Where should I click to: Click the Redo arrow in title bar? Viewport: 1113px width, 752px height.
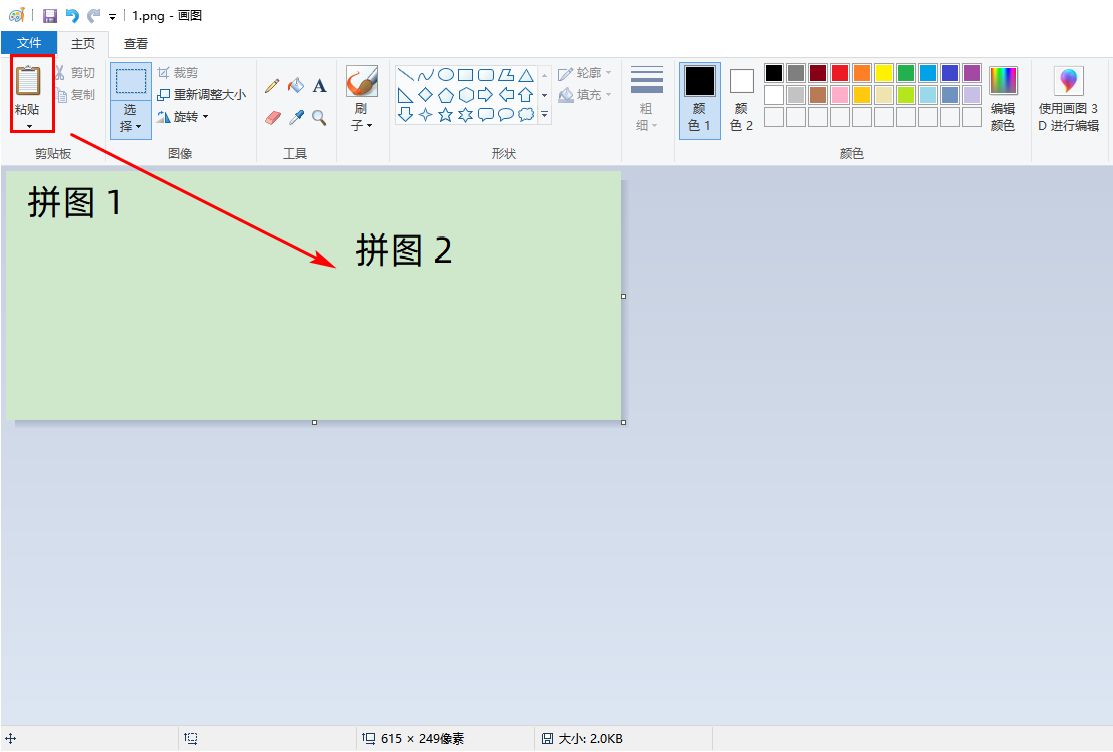(93, 15)
